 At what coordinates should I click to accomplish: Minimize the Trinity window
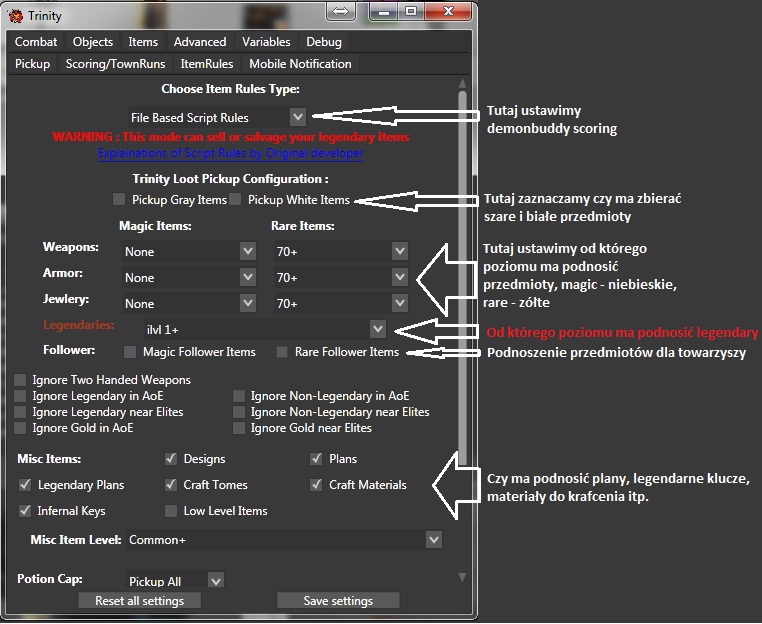[384, 11]
